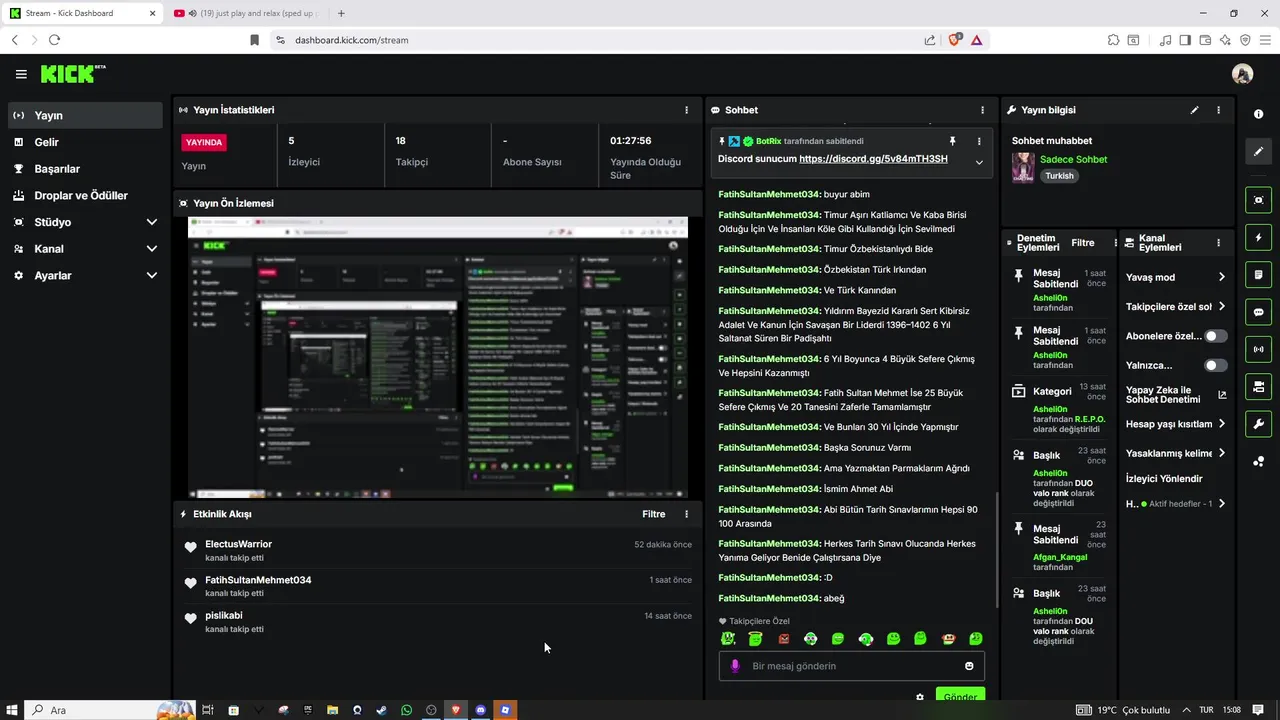This screenshot has height=720, width=1280.
Task: Click the microphone icon in message box
Action: [x=735, y=666]
